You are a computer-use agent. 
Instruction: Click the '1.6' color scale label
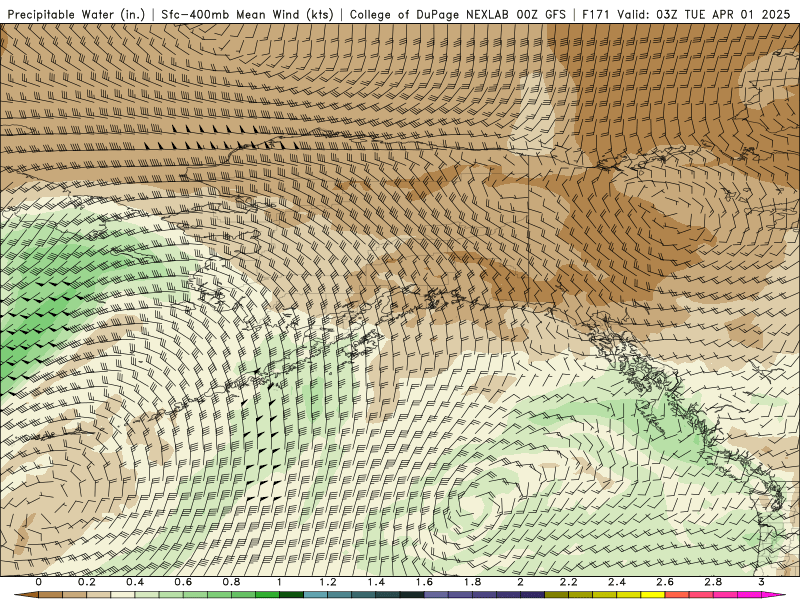(x=424, y=582)
